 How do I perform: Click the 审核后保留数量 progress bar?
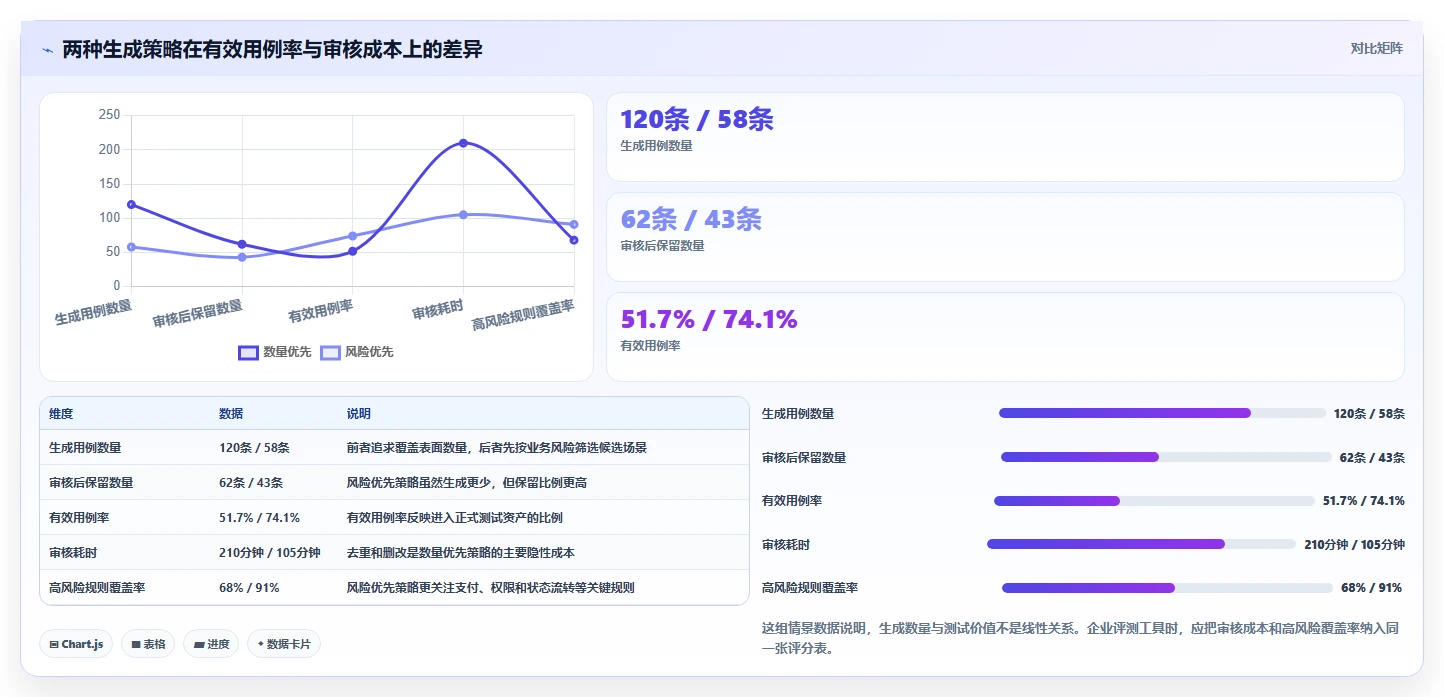click(1166, 457)
